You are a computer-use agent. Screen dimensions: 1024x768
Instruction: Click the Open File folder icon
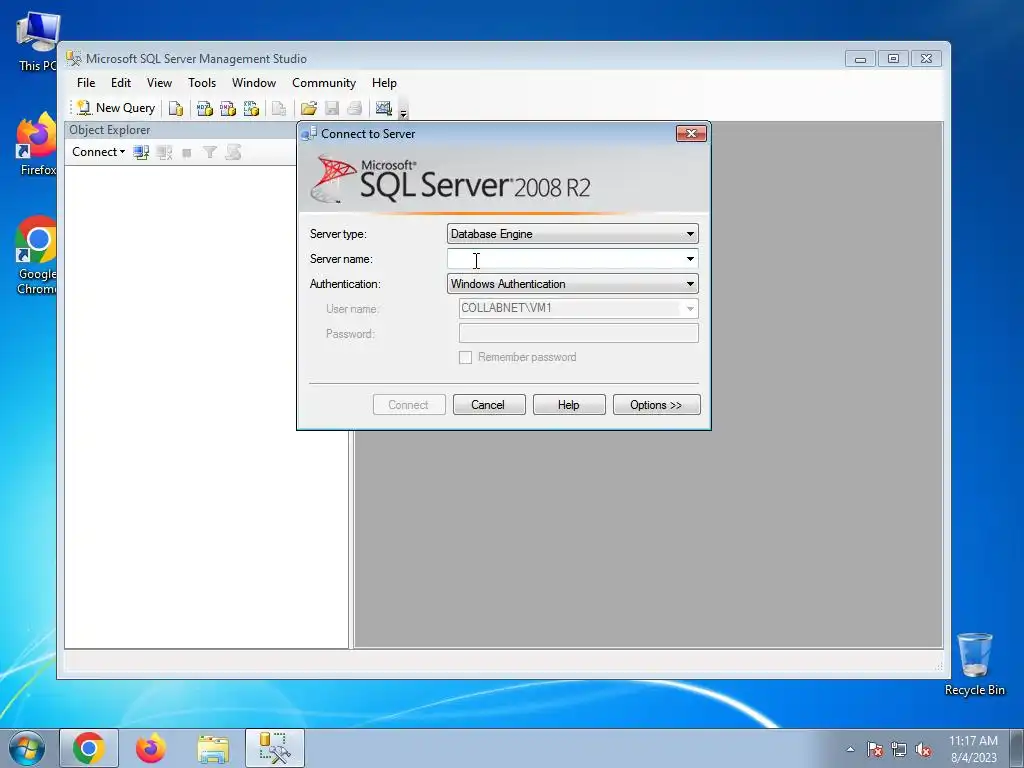pyautogui.click(x=308, y=108)
